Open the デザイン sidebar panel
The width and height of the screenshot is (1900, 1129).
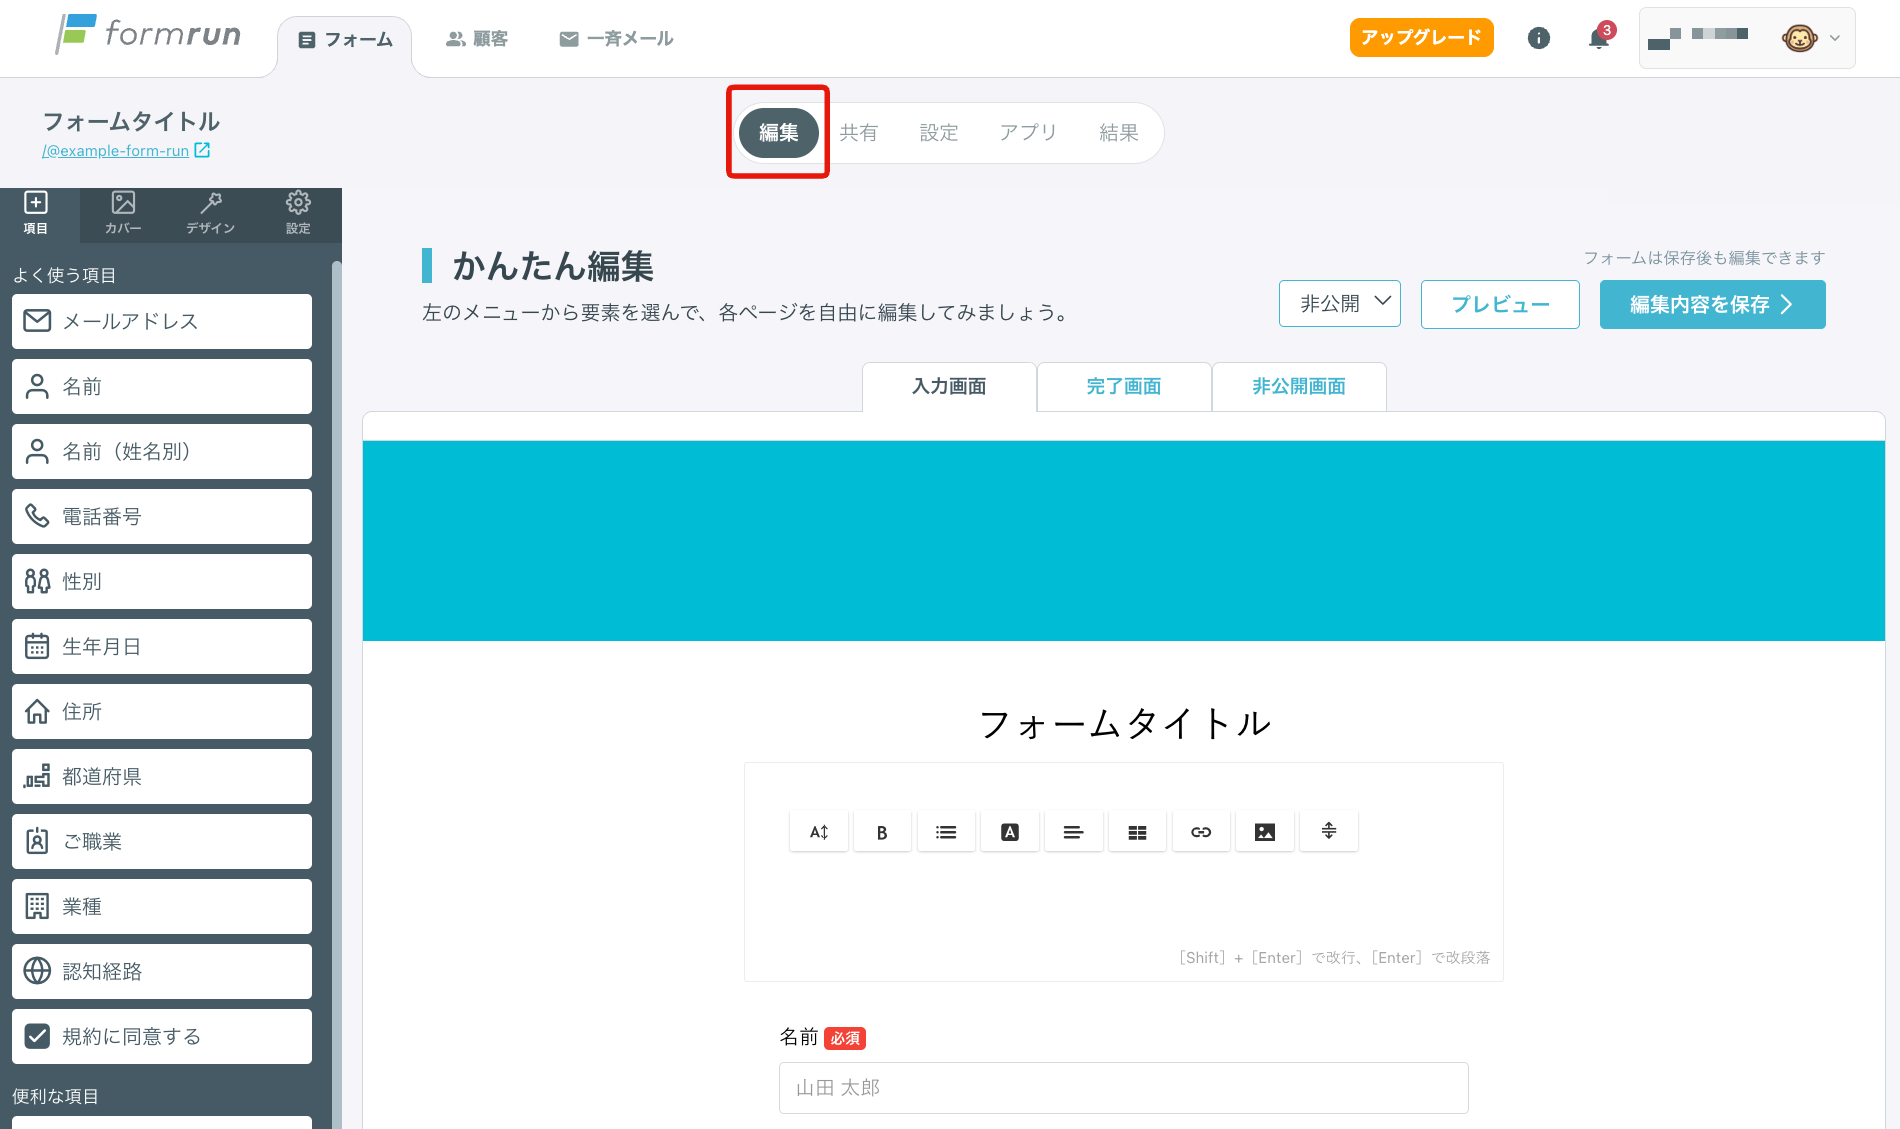(210, 213)
